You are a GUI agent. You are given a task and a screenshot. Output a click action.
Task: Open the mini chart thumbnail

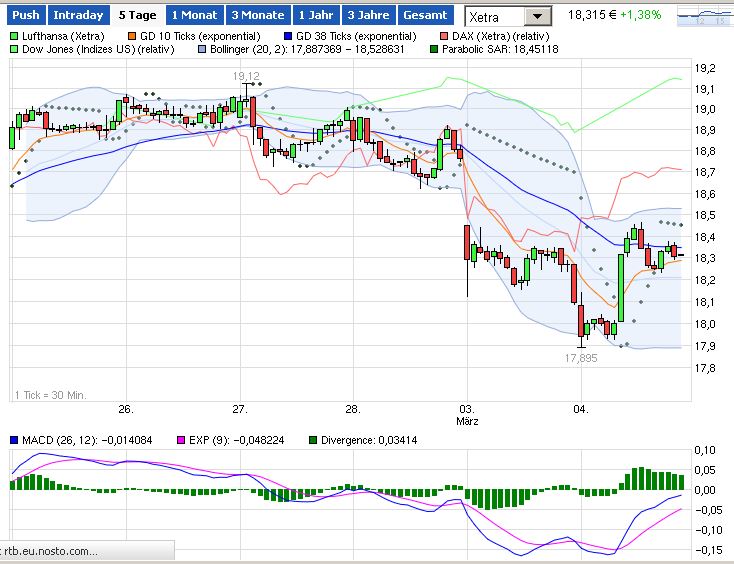pos(705,17)
